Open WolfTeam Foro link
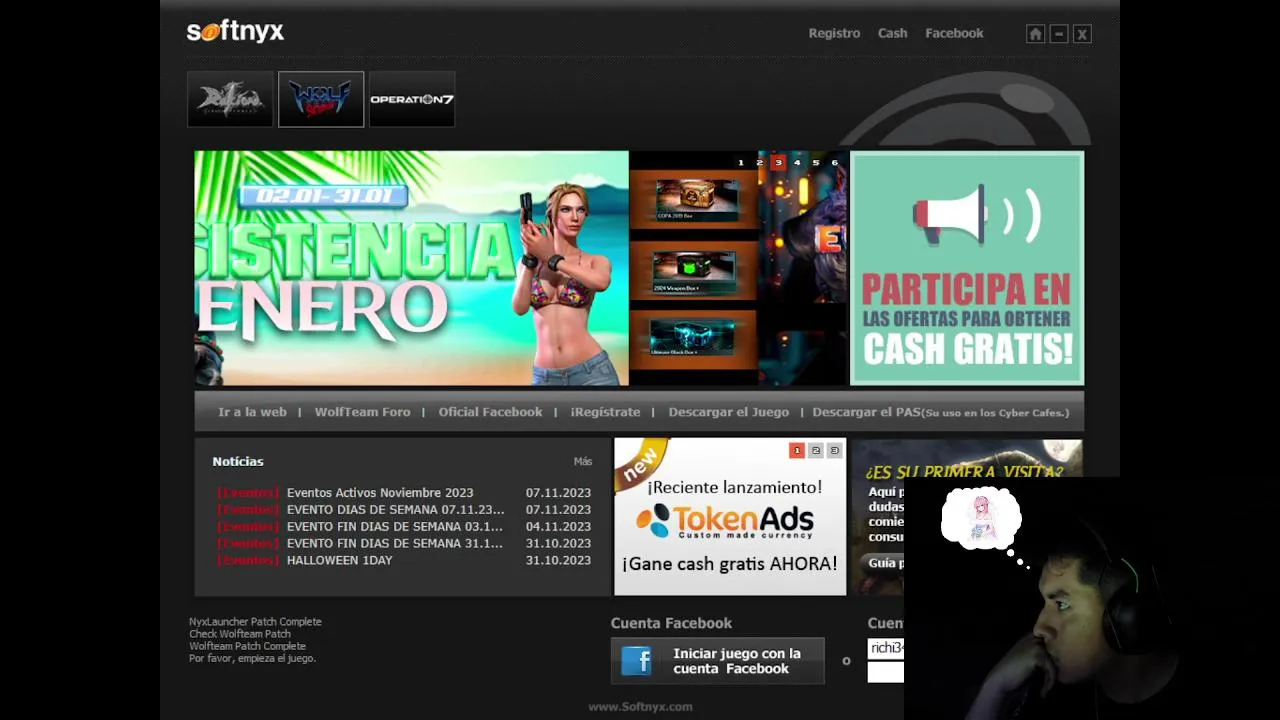The image size is (1280, 720). coord(362,412)
